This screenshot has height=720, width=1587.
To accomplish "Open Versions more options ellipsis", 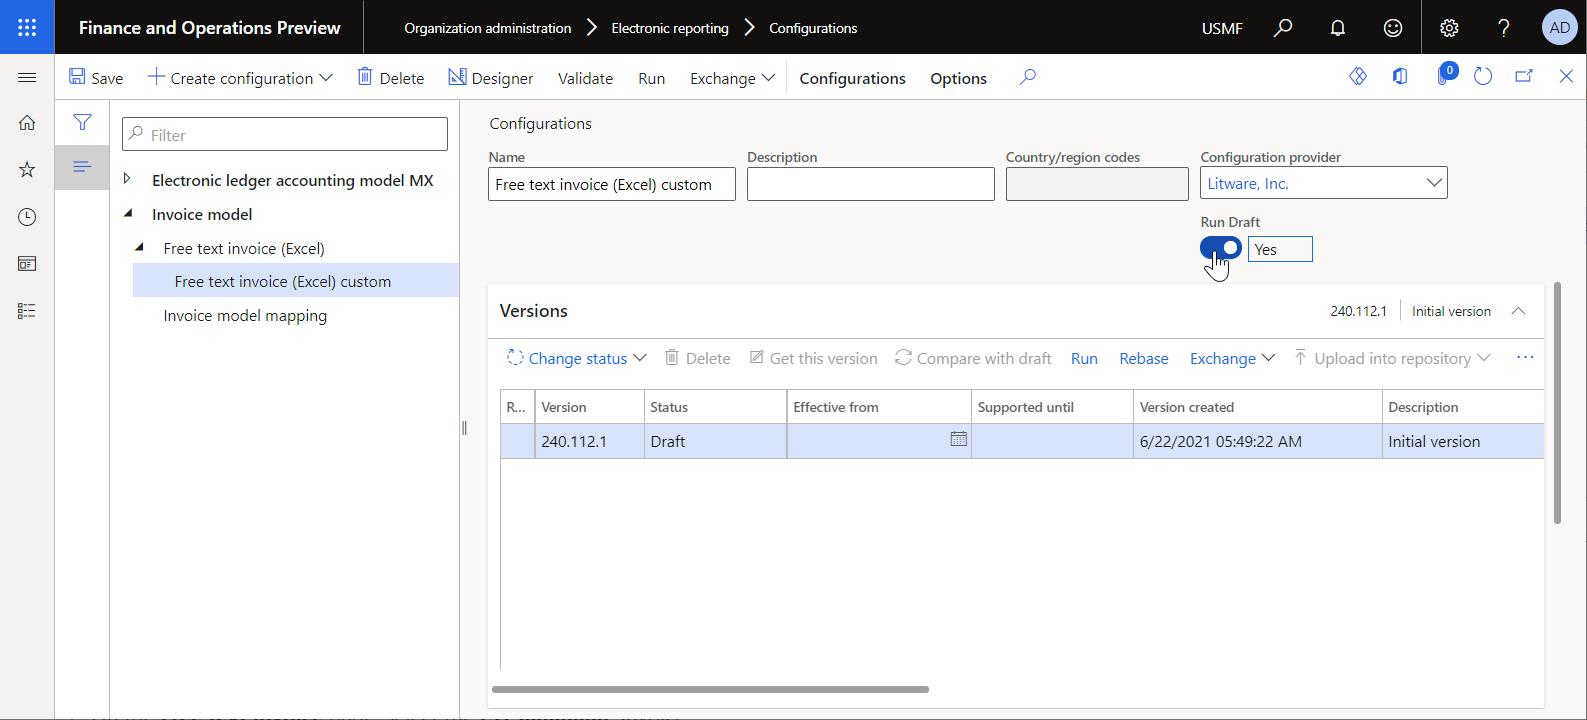I will pyautogui.click(x=1525, y=358).
